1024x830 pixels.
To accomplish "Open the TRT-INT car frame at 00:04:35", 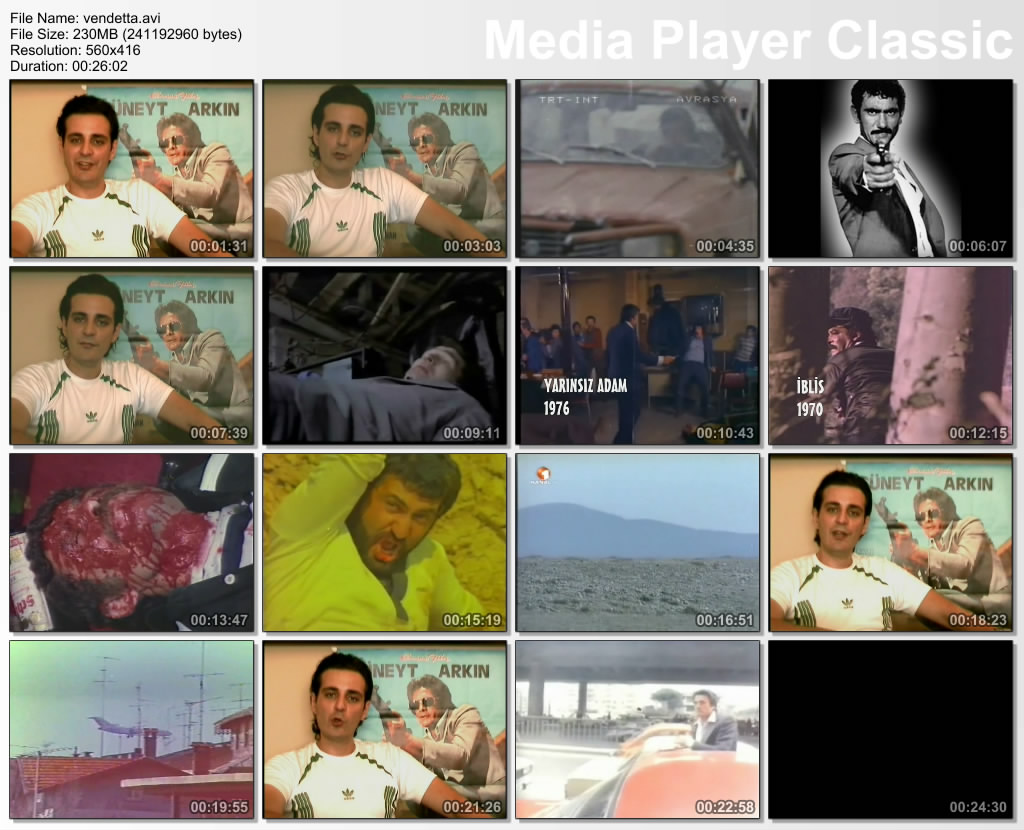I will 638,169.
